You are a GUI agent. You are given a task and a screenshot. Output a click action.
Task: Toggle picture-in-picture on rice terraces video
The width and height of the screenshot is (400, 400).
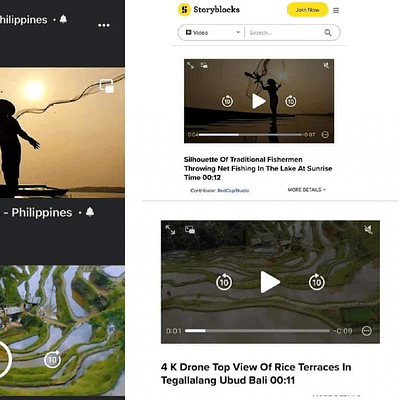190,230
